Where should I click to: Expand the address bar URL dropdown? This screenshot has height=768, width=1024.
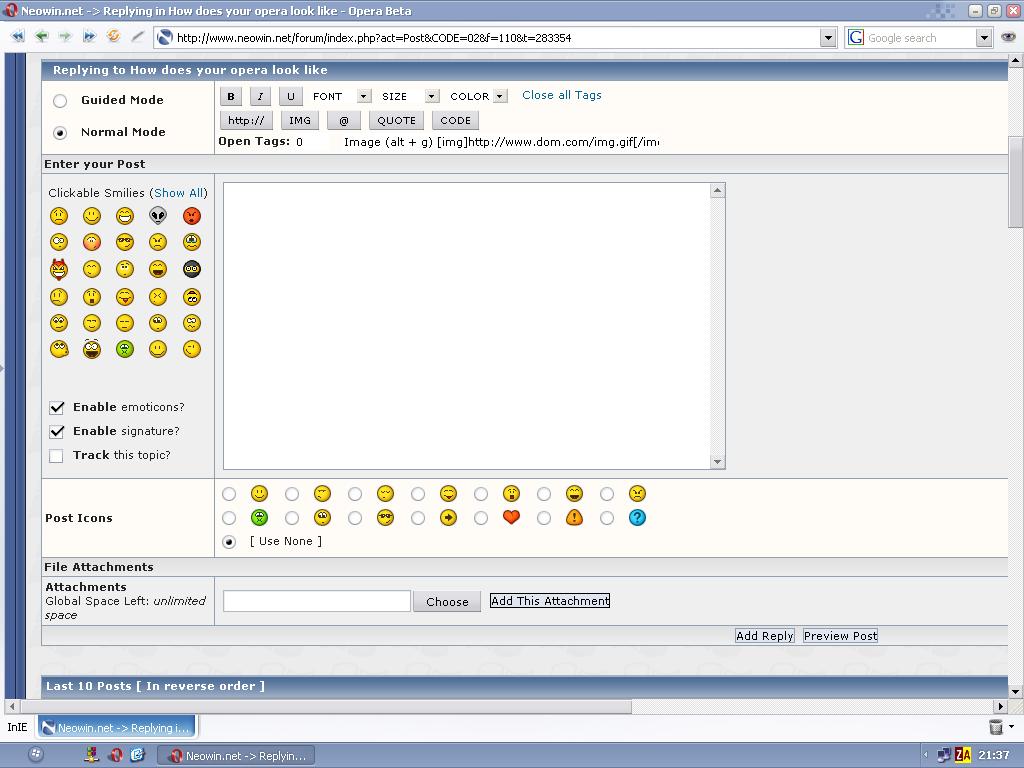(828, 38)
